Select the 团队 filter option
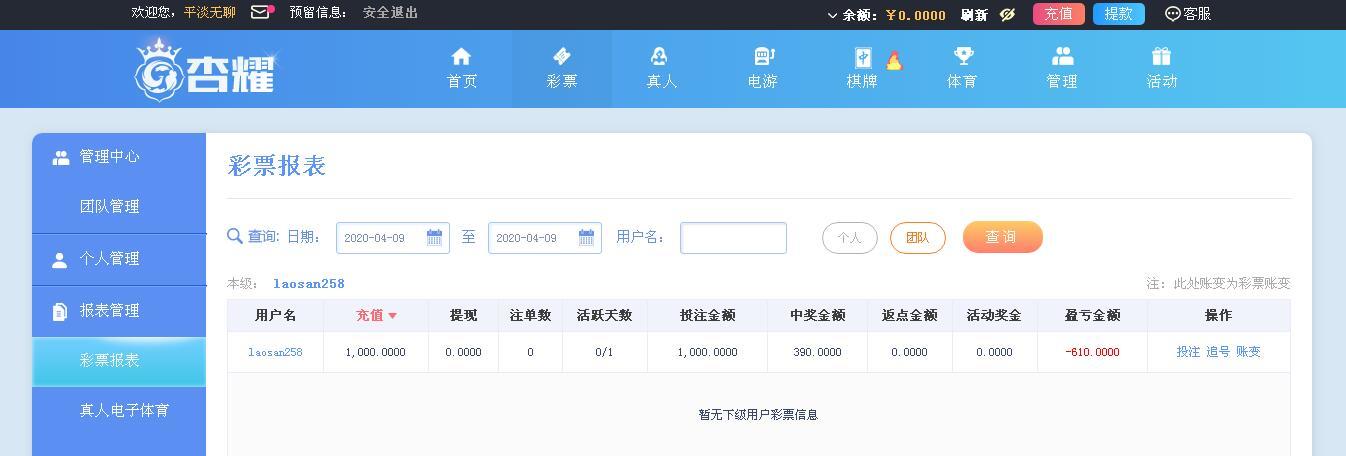The image size is (1346, 456). click(918, 238)
